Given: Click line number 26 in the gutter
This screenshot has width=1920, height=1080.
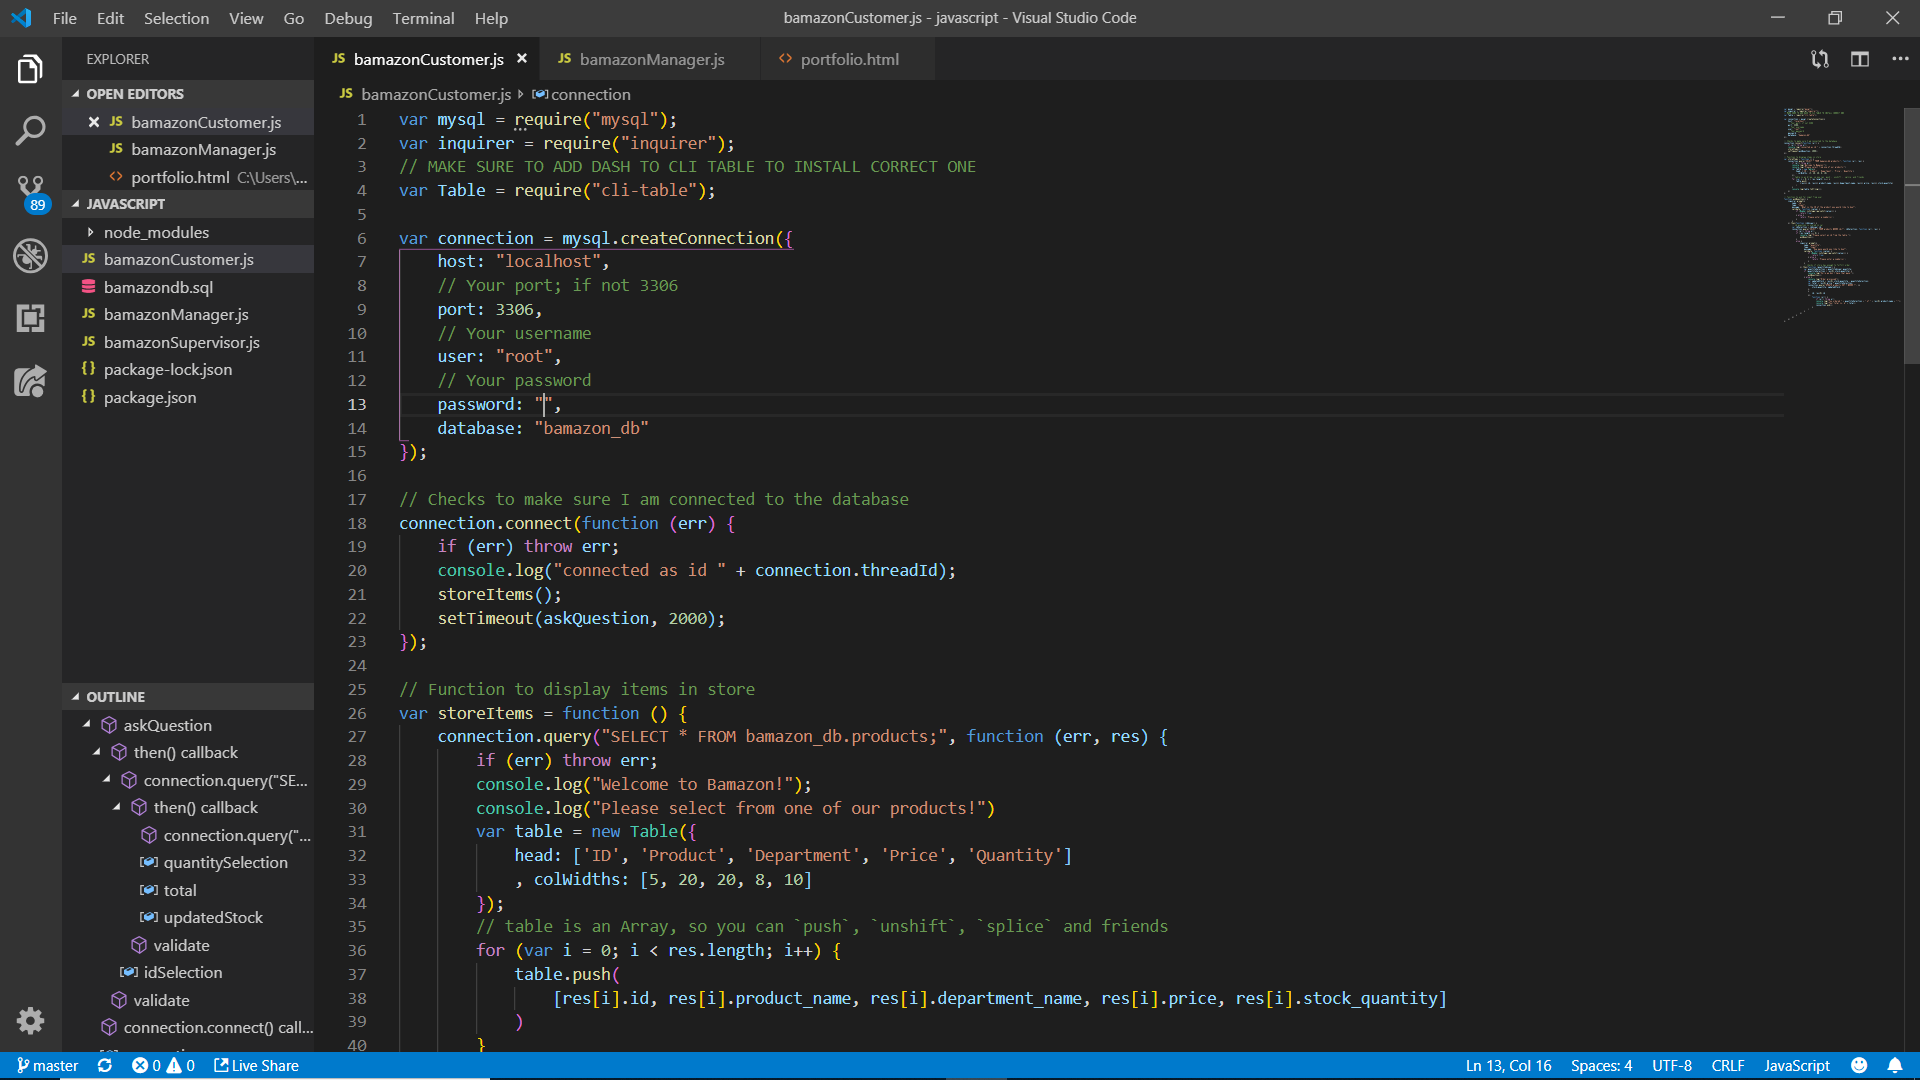Looking at the screenshot, I should 357,713.
